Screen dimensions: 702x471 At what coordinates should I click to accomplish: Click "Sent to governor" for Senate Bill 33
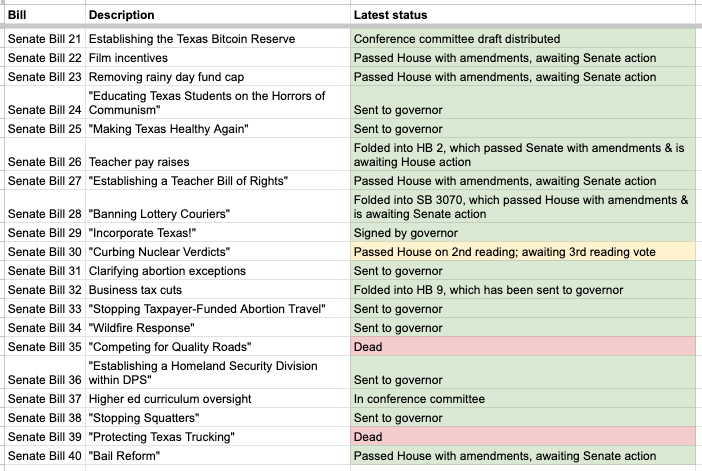pyautogui.click(x=523, y=308)
